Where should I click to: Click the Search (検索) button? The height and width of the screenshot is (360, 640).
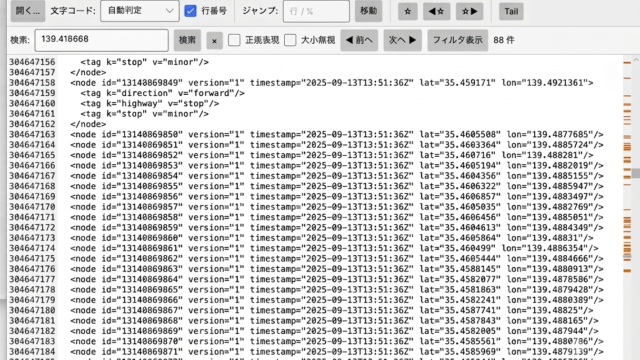click(187, 40)
